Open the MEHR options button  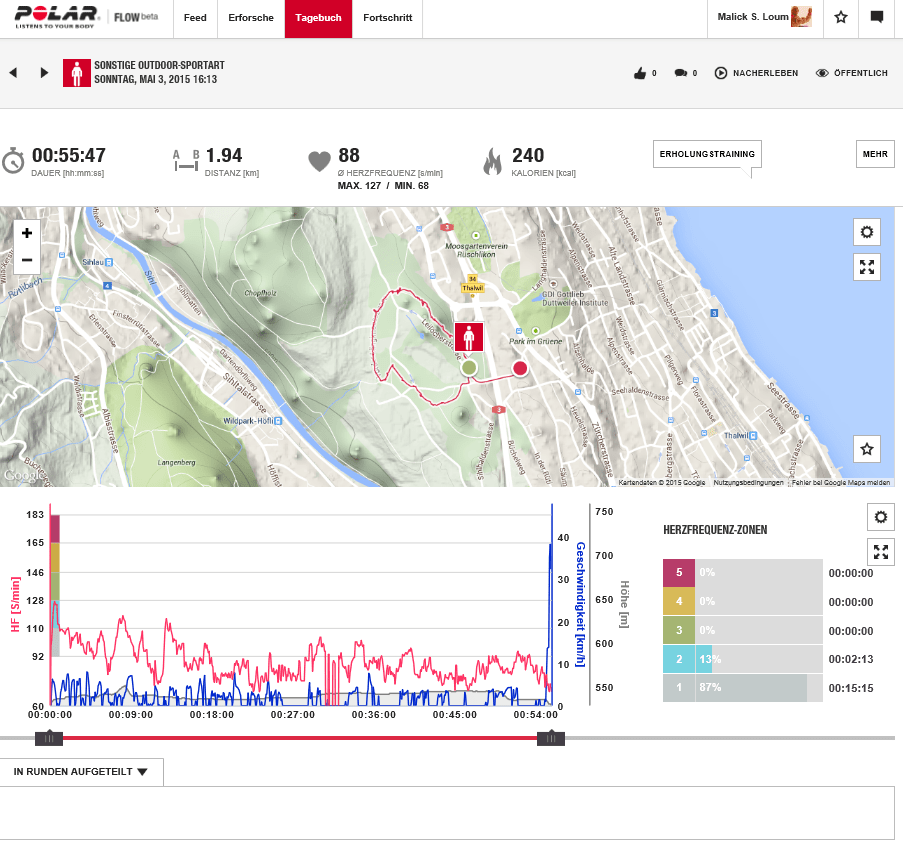(x=875, y=154)
